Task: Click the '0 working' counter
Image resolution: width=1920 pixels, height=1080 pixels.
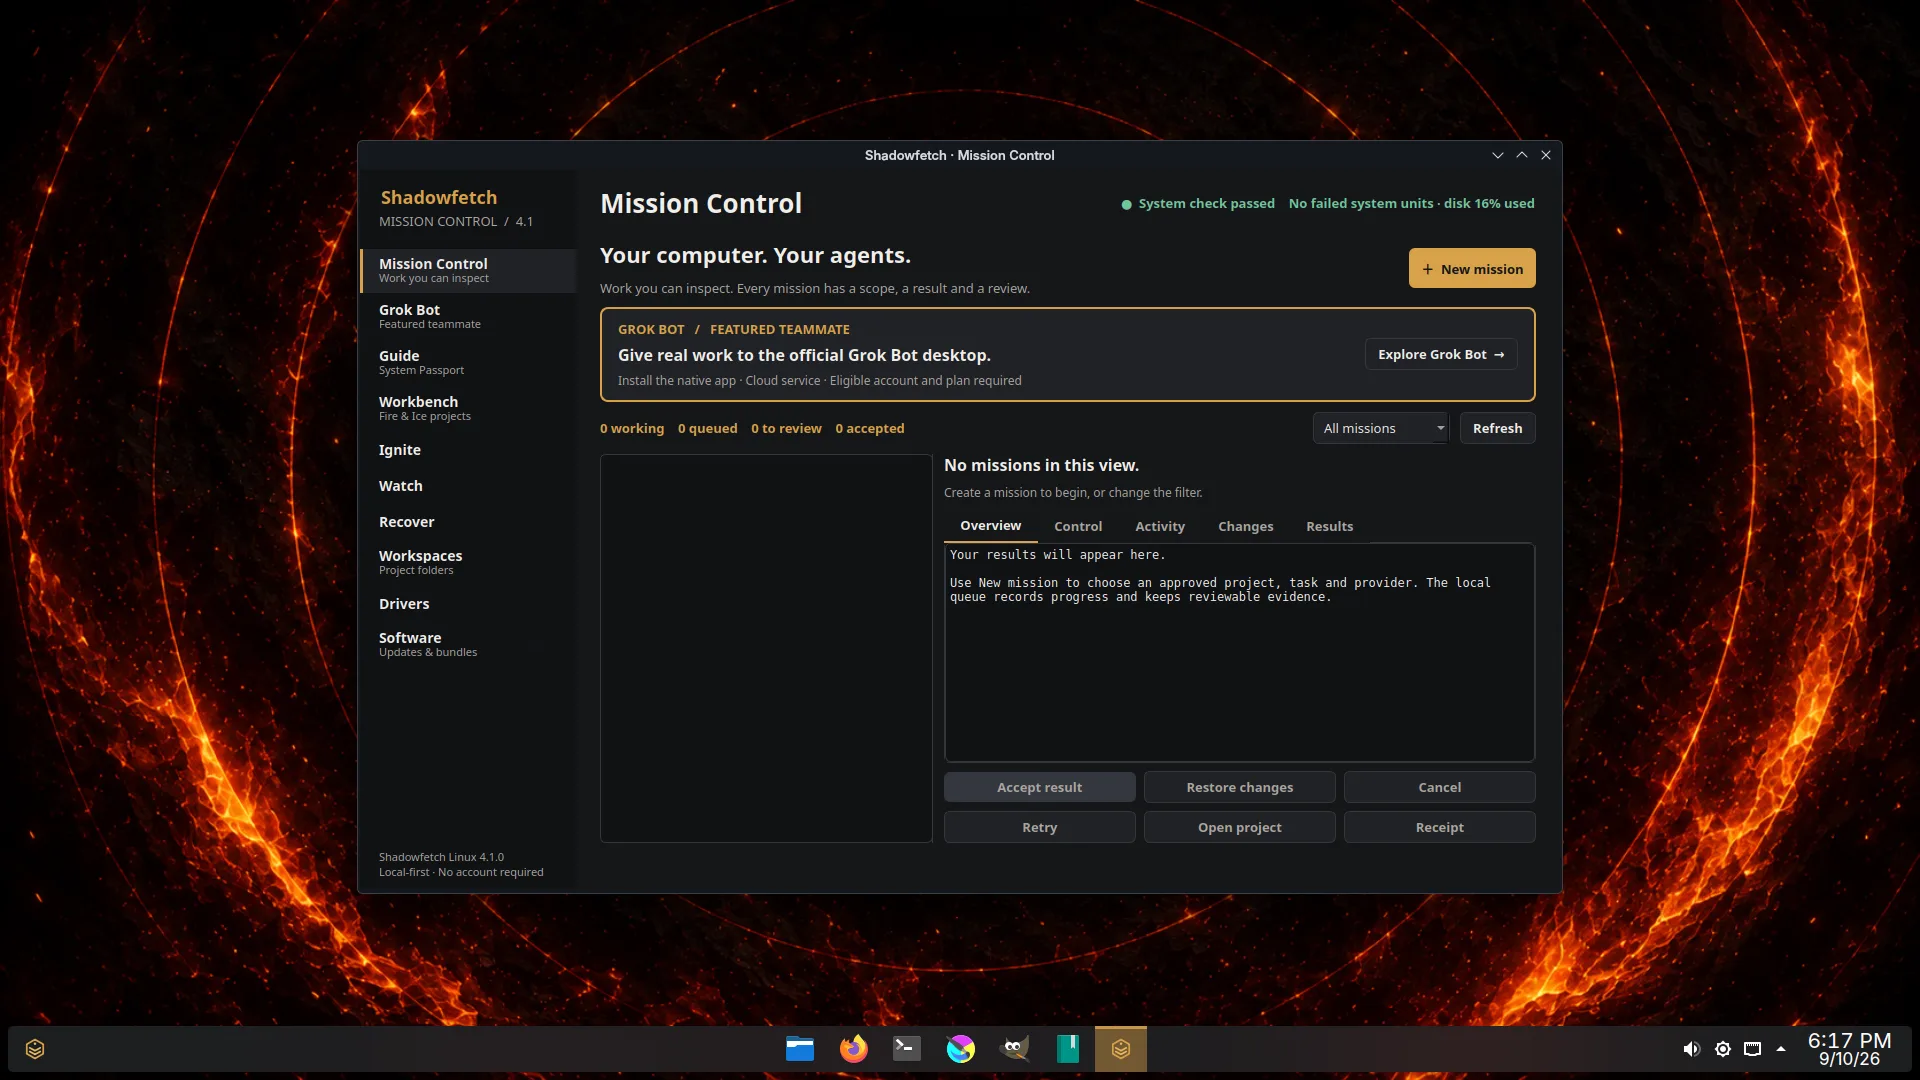Action: click(632, 428)
